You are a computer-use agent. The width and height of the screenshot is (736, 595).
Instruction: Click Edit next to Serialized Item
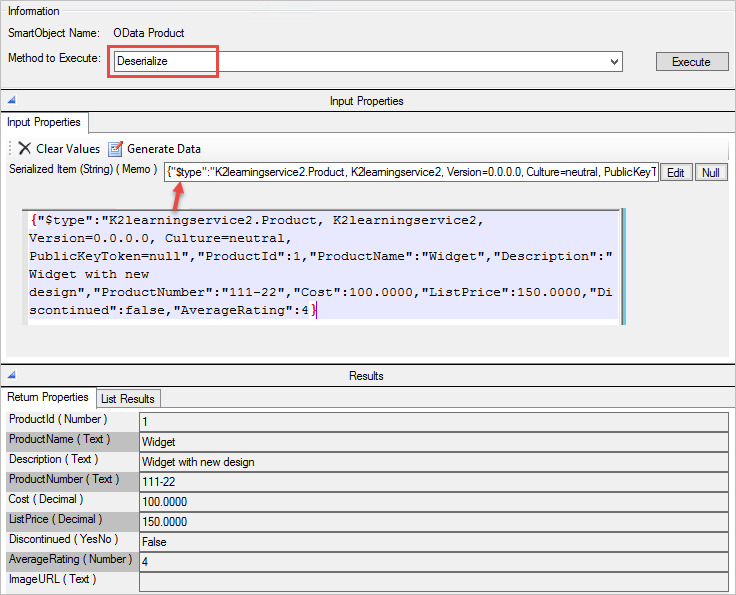676,173
